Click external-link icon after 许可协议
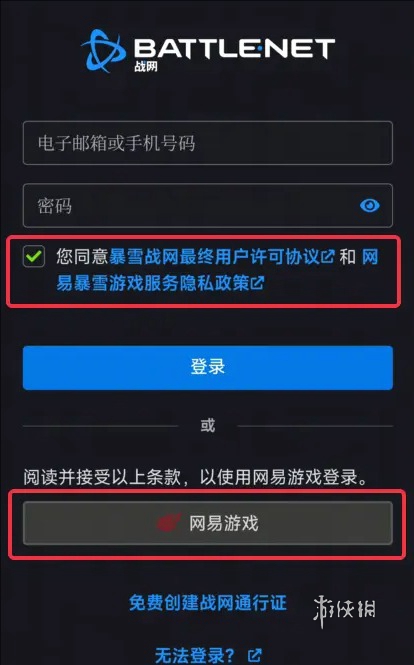The width and height of the screenshot is (414, 665). coord(328,257)
